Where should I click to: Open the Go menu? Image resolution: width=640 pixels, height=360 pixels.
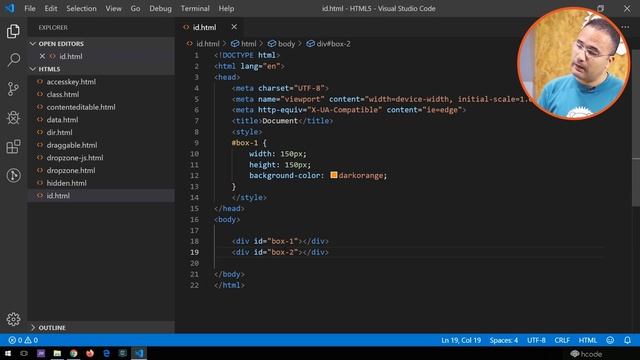point(136,8)
